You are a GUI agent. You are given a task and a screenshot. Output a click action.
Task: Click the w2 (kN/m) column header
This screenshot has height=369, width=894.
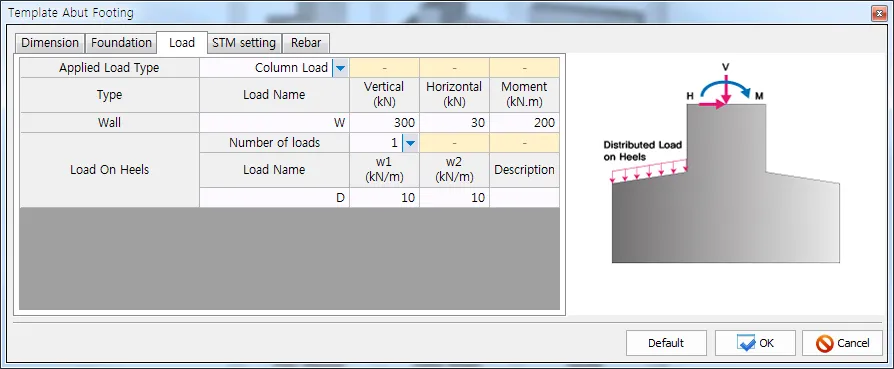pos(454,170)
